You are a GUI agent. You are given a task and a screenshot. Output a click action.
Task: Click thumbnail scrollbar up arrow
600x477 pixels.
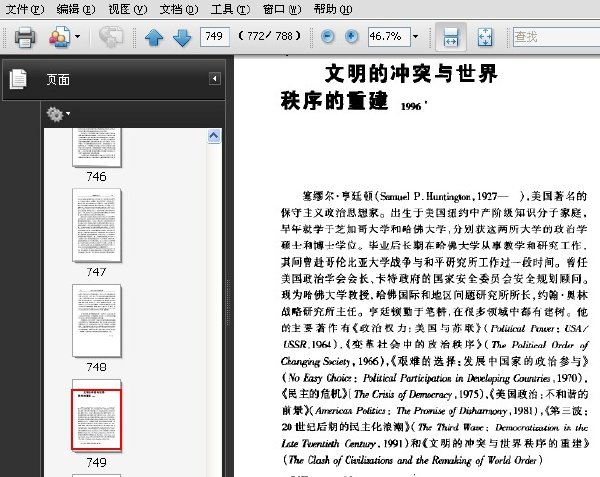[214, 136]
